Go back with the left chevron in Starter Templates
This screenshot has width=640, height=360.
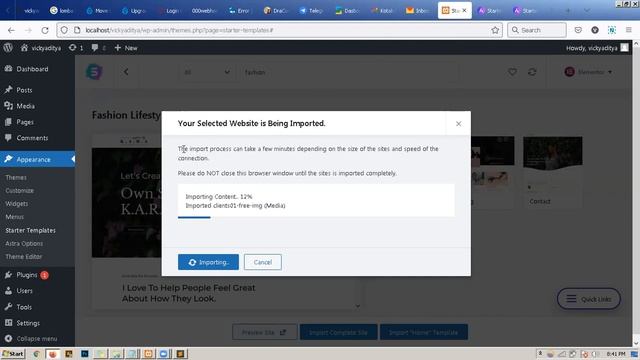pos(126,72)
